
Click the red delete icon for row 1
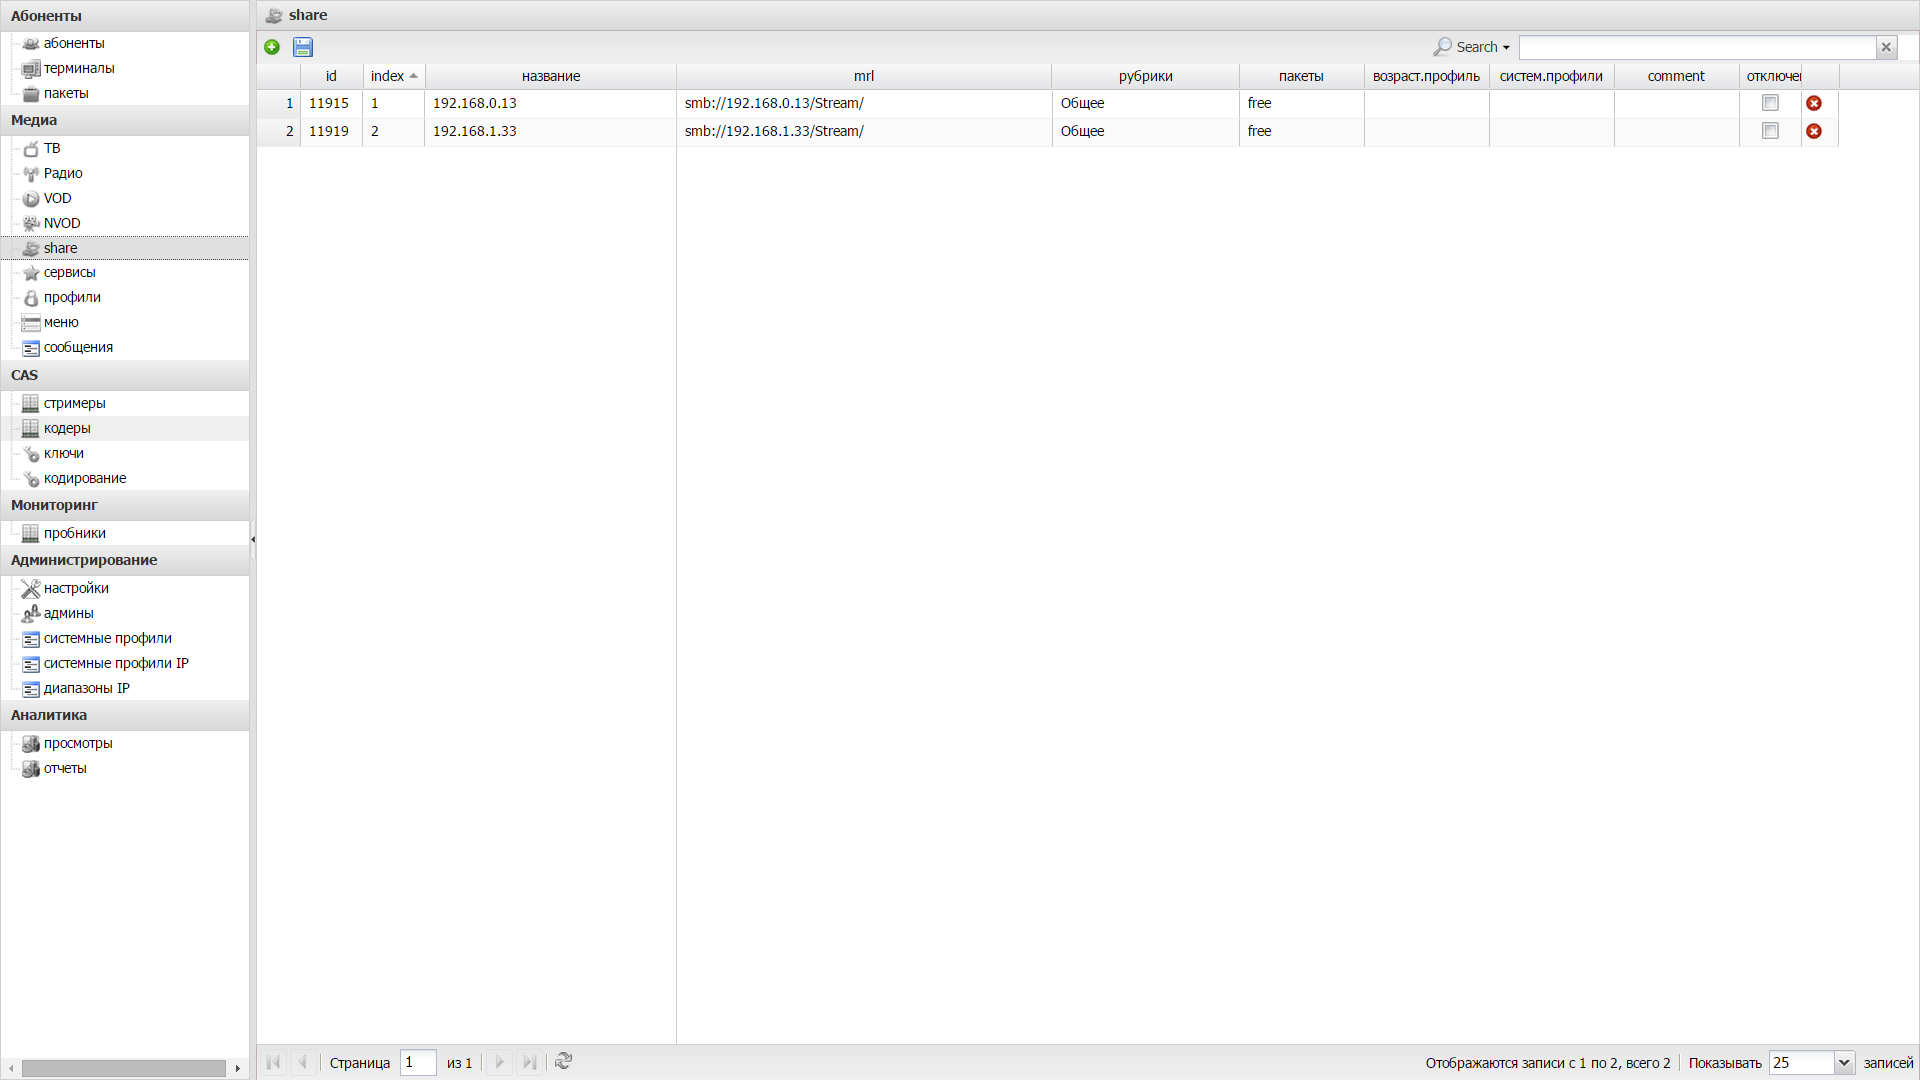tap(1815, 103)
